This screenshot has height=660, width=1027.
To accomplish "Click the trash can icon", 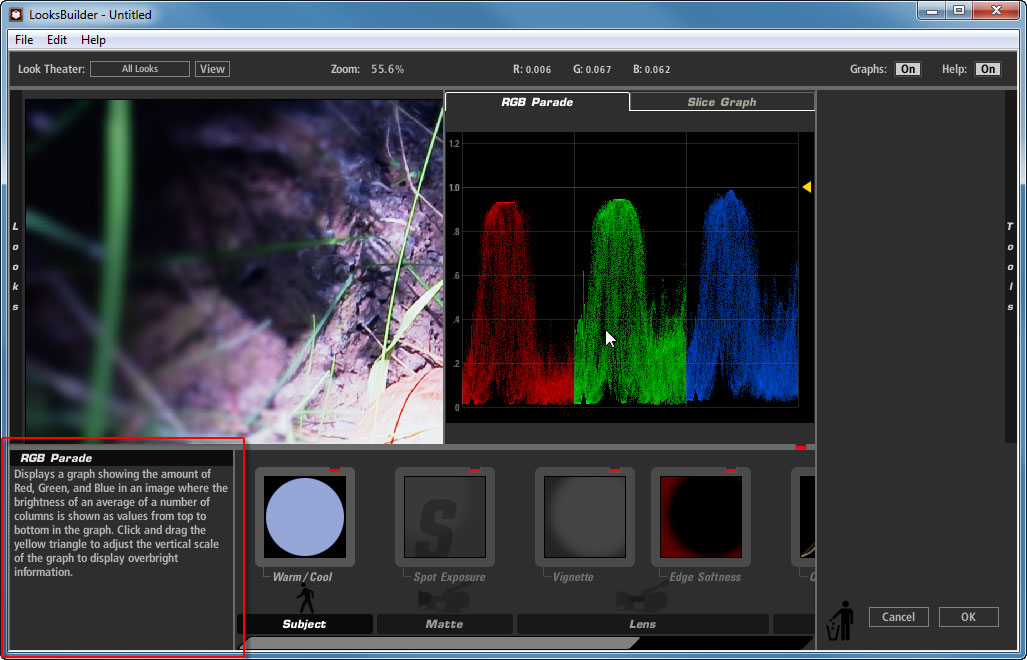I will tap(842, 620).
